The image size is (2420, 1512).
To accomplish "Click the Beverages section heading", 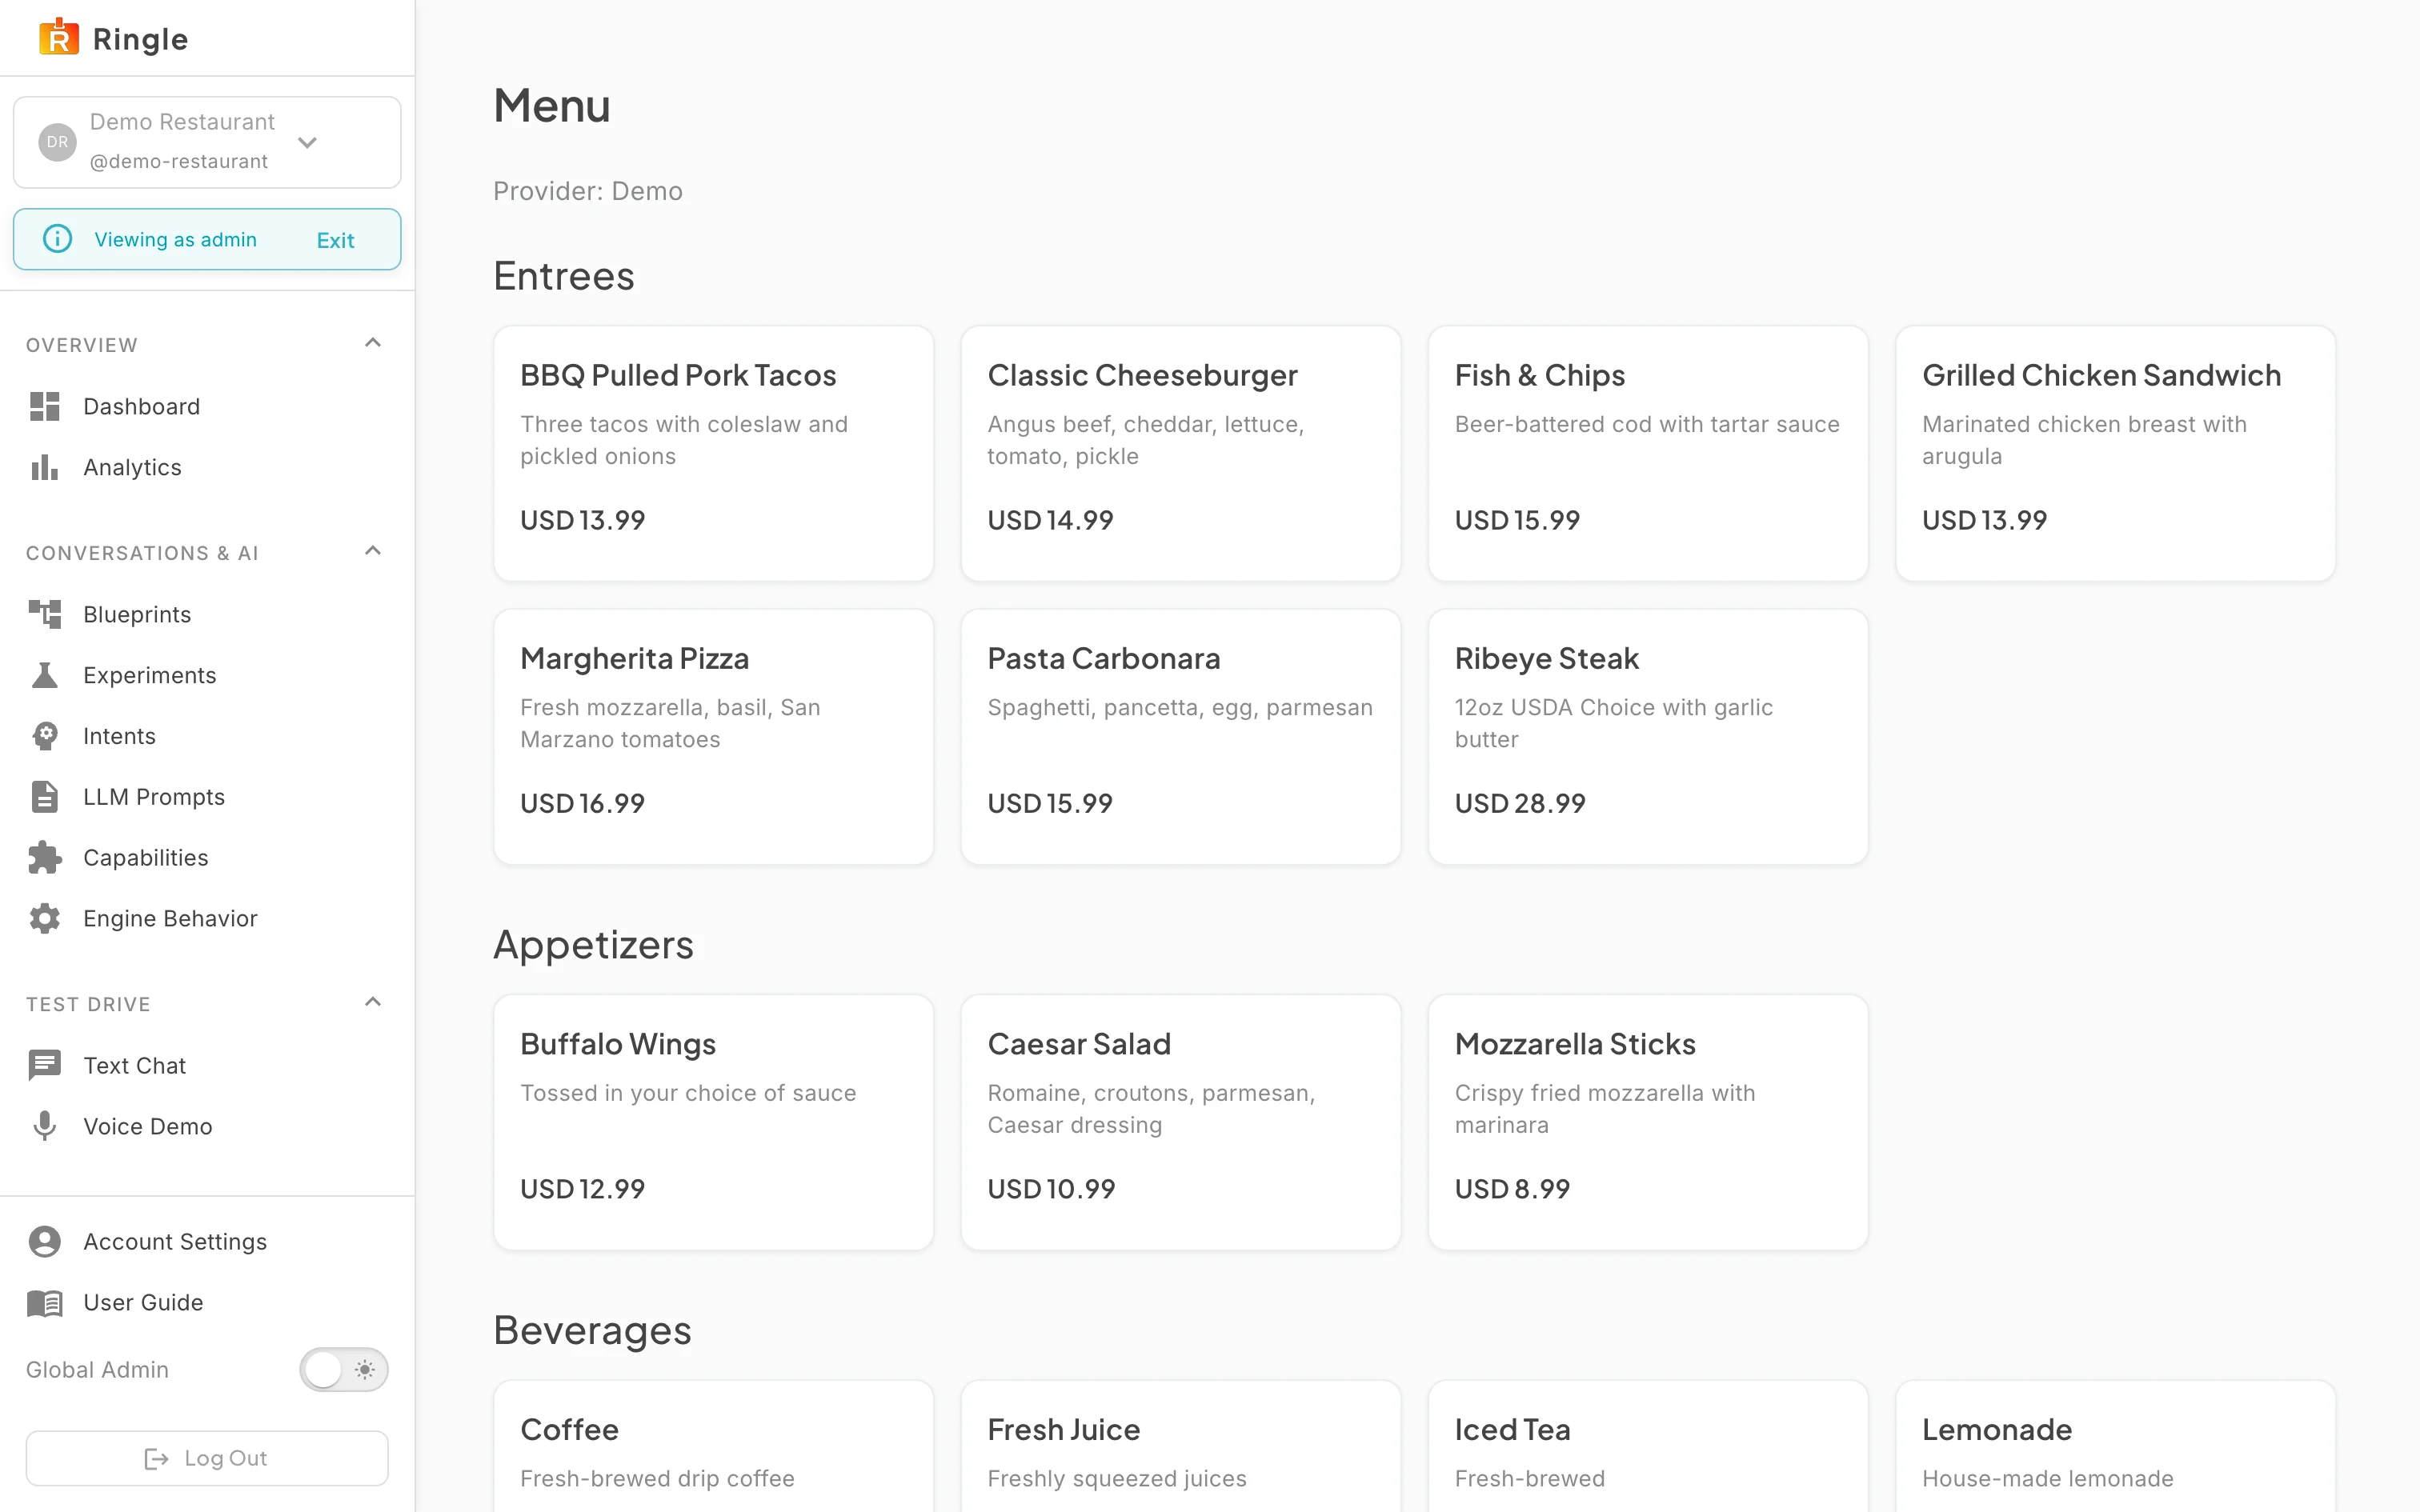I will tap(592, 1330).
